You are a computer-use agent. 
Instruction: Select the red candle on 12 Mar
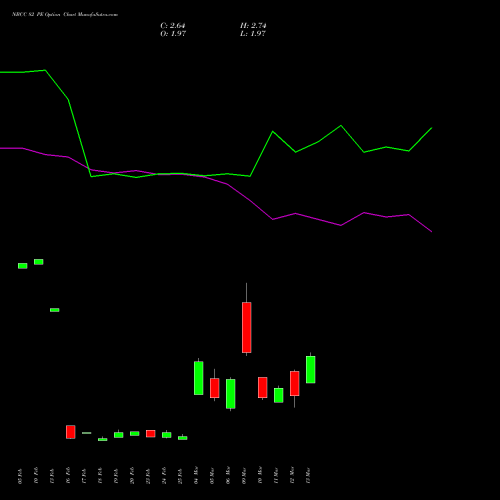pos(295,383)
